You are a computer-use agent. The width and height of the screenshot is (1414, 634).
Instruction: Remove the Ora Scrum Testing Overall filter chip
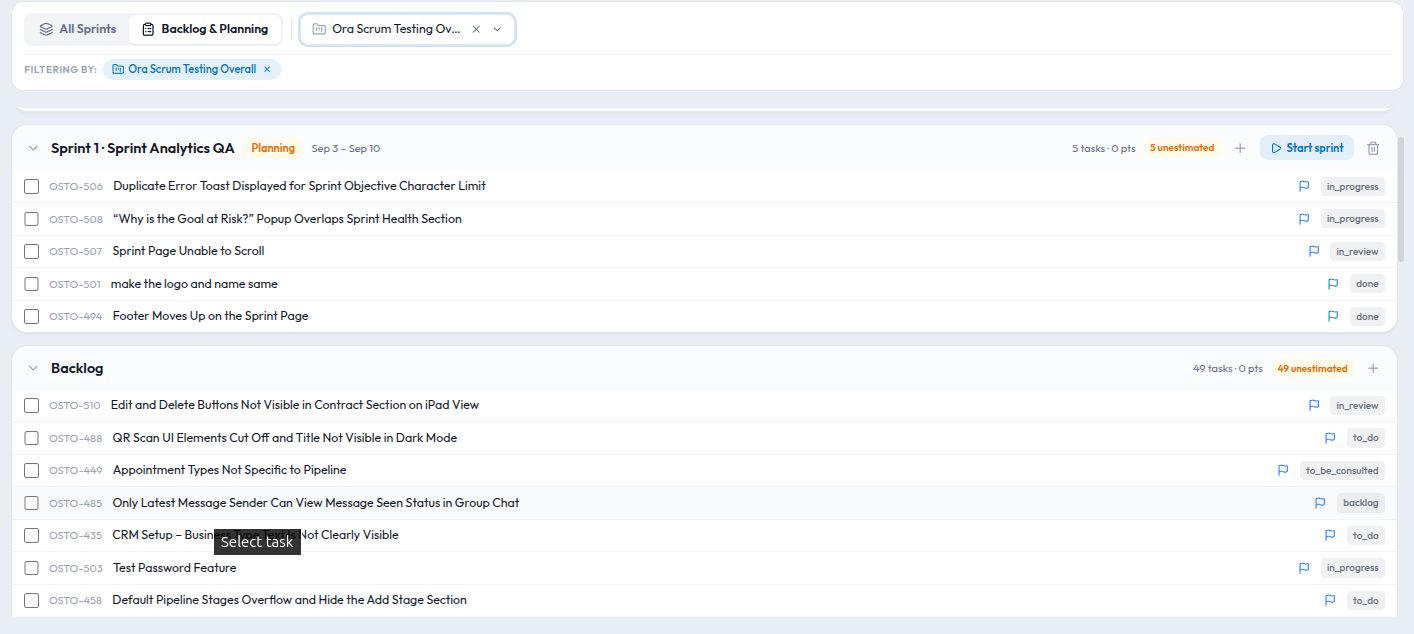[267, 69]
